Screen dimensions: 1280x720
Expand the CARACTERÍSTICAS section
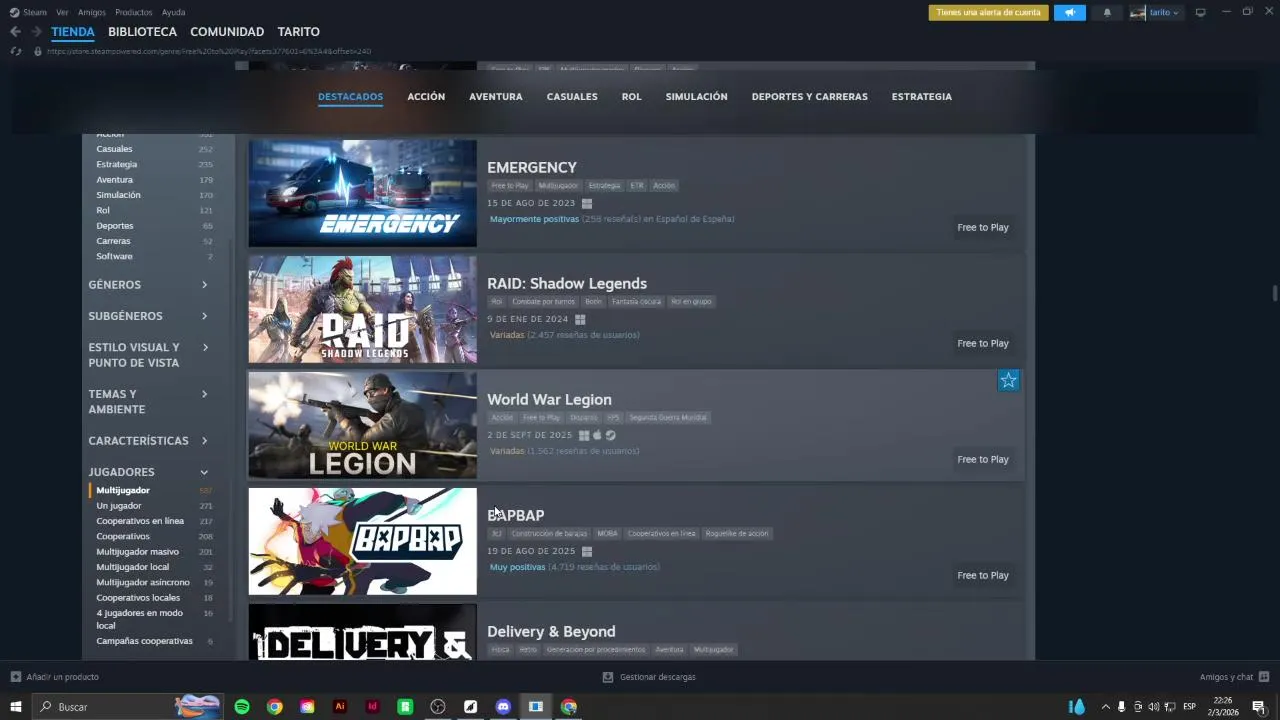149,441
